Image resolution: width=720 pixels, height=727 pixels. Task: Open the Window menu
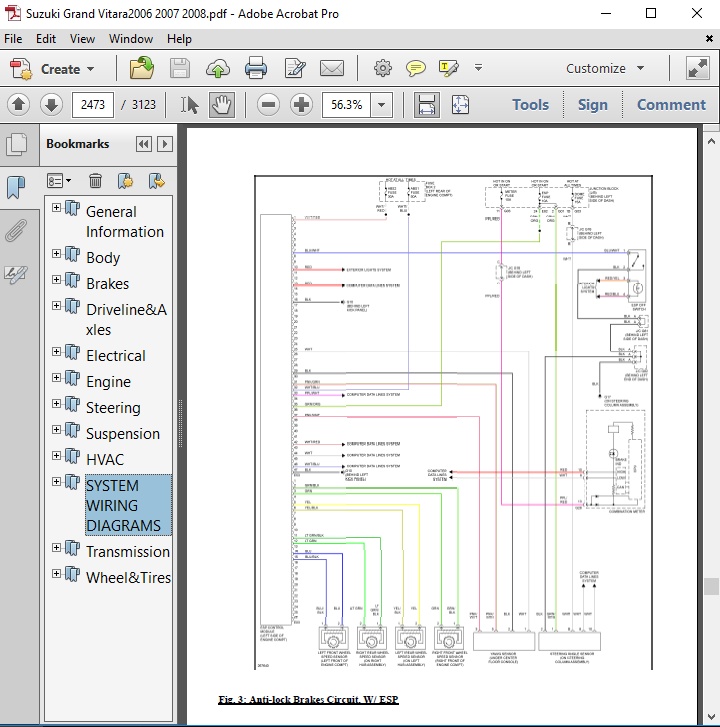(131, 39)
